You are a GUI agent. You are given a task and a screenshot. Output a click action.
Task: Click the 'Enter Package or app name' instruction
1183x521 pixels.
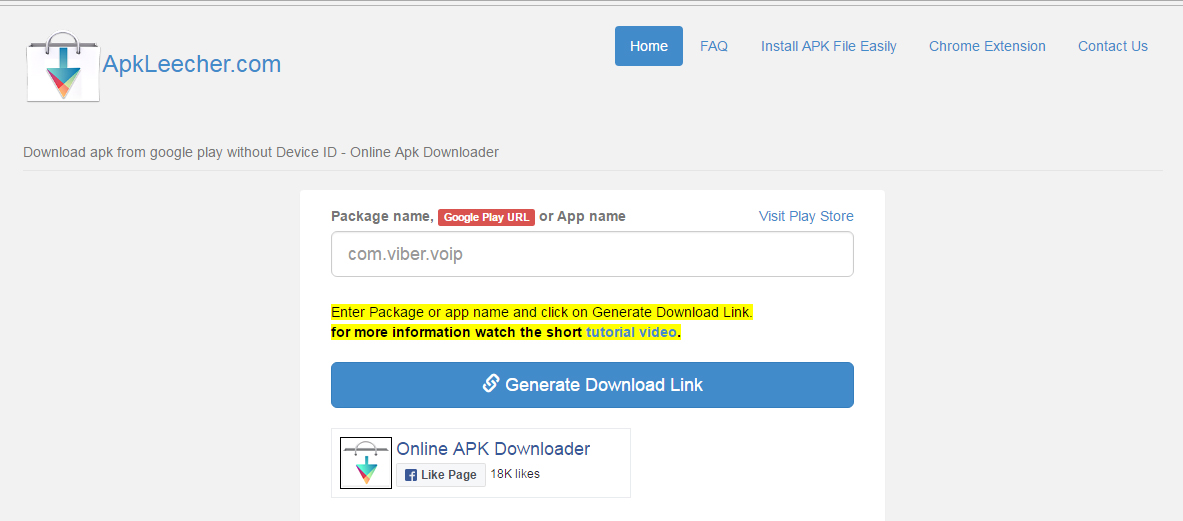coord(542,312)
